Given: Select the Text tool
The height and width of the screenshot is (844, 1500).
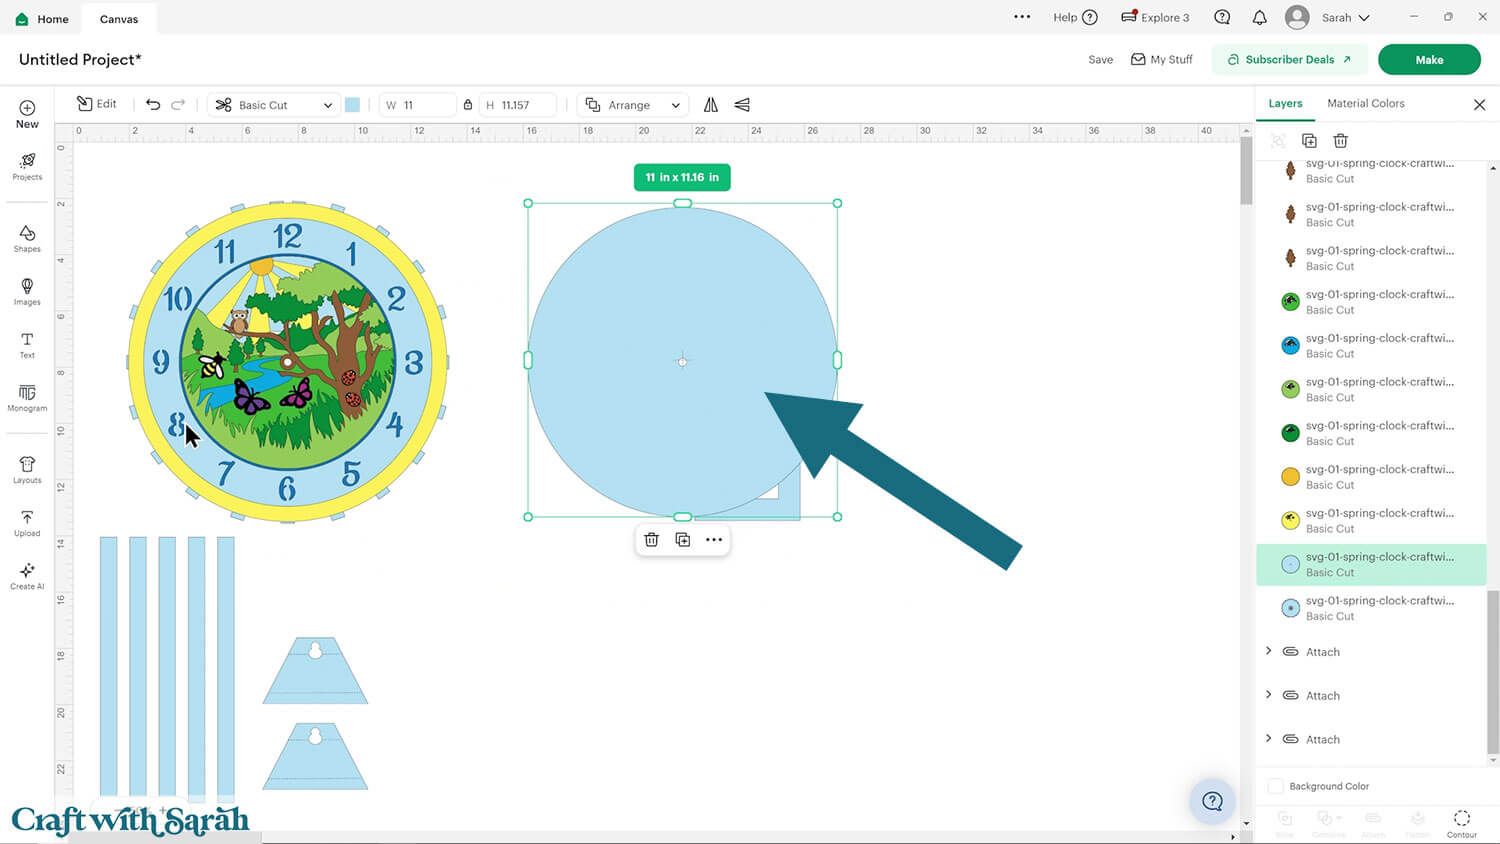Looking at the screenshot, I should pyautogui.click(x=27, y=345).
